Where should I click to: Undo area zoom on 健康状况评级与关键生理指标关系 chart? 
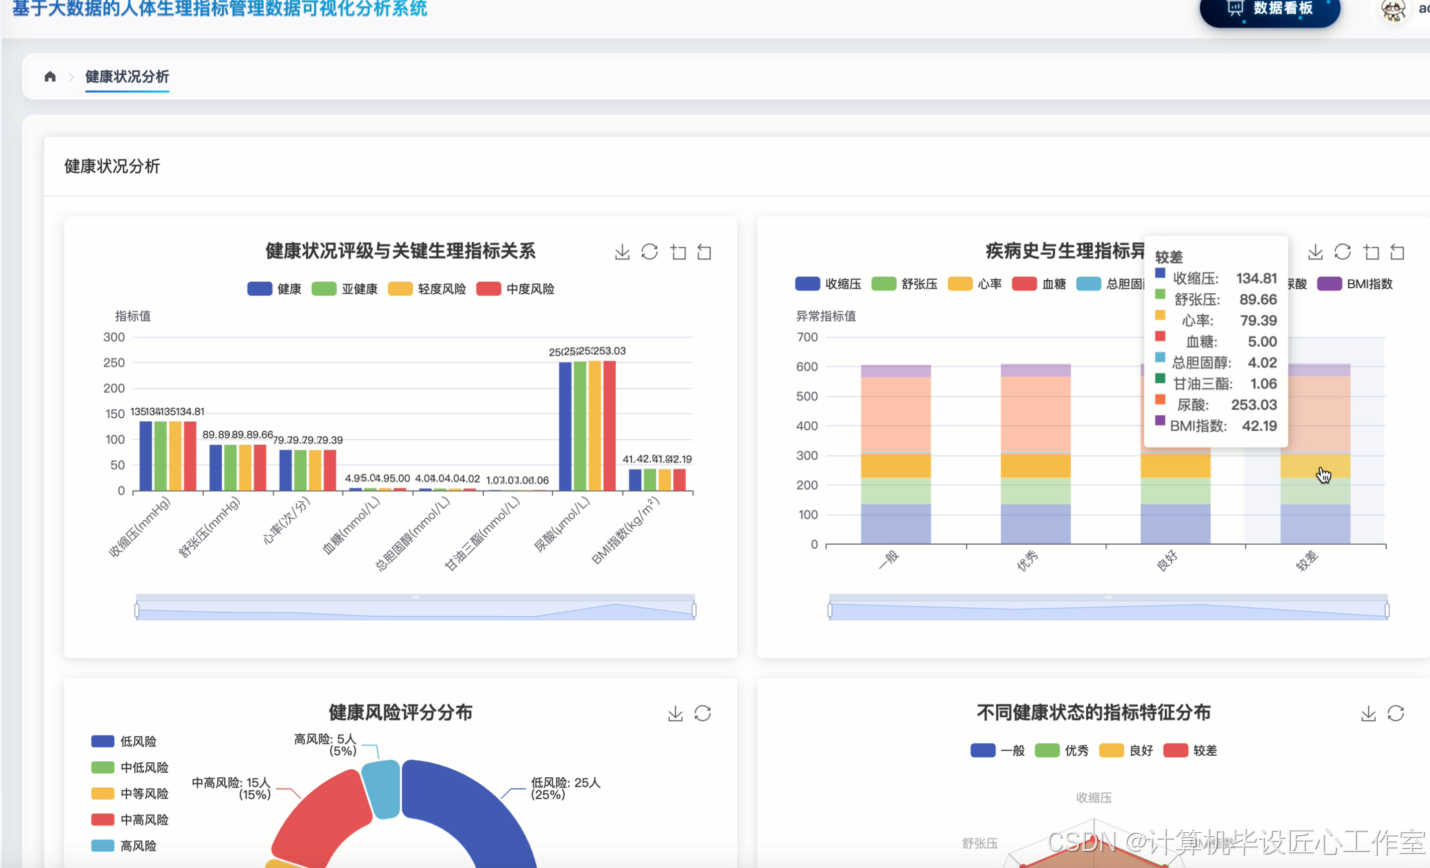[x=704, y=252]
